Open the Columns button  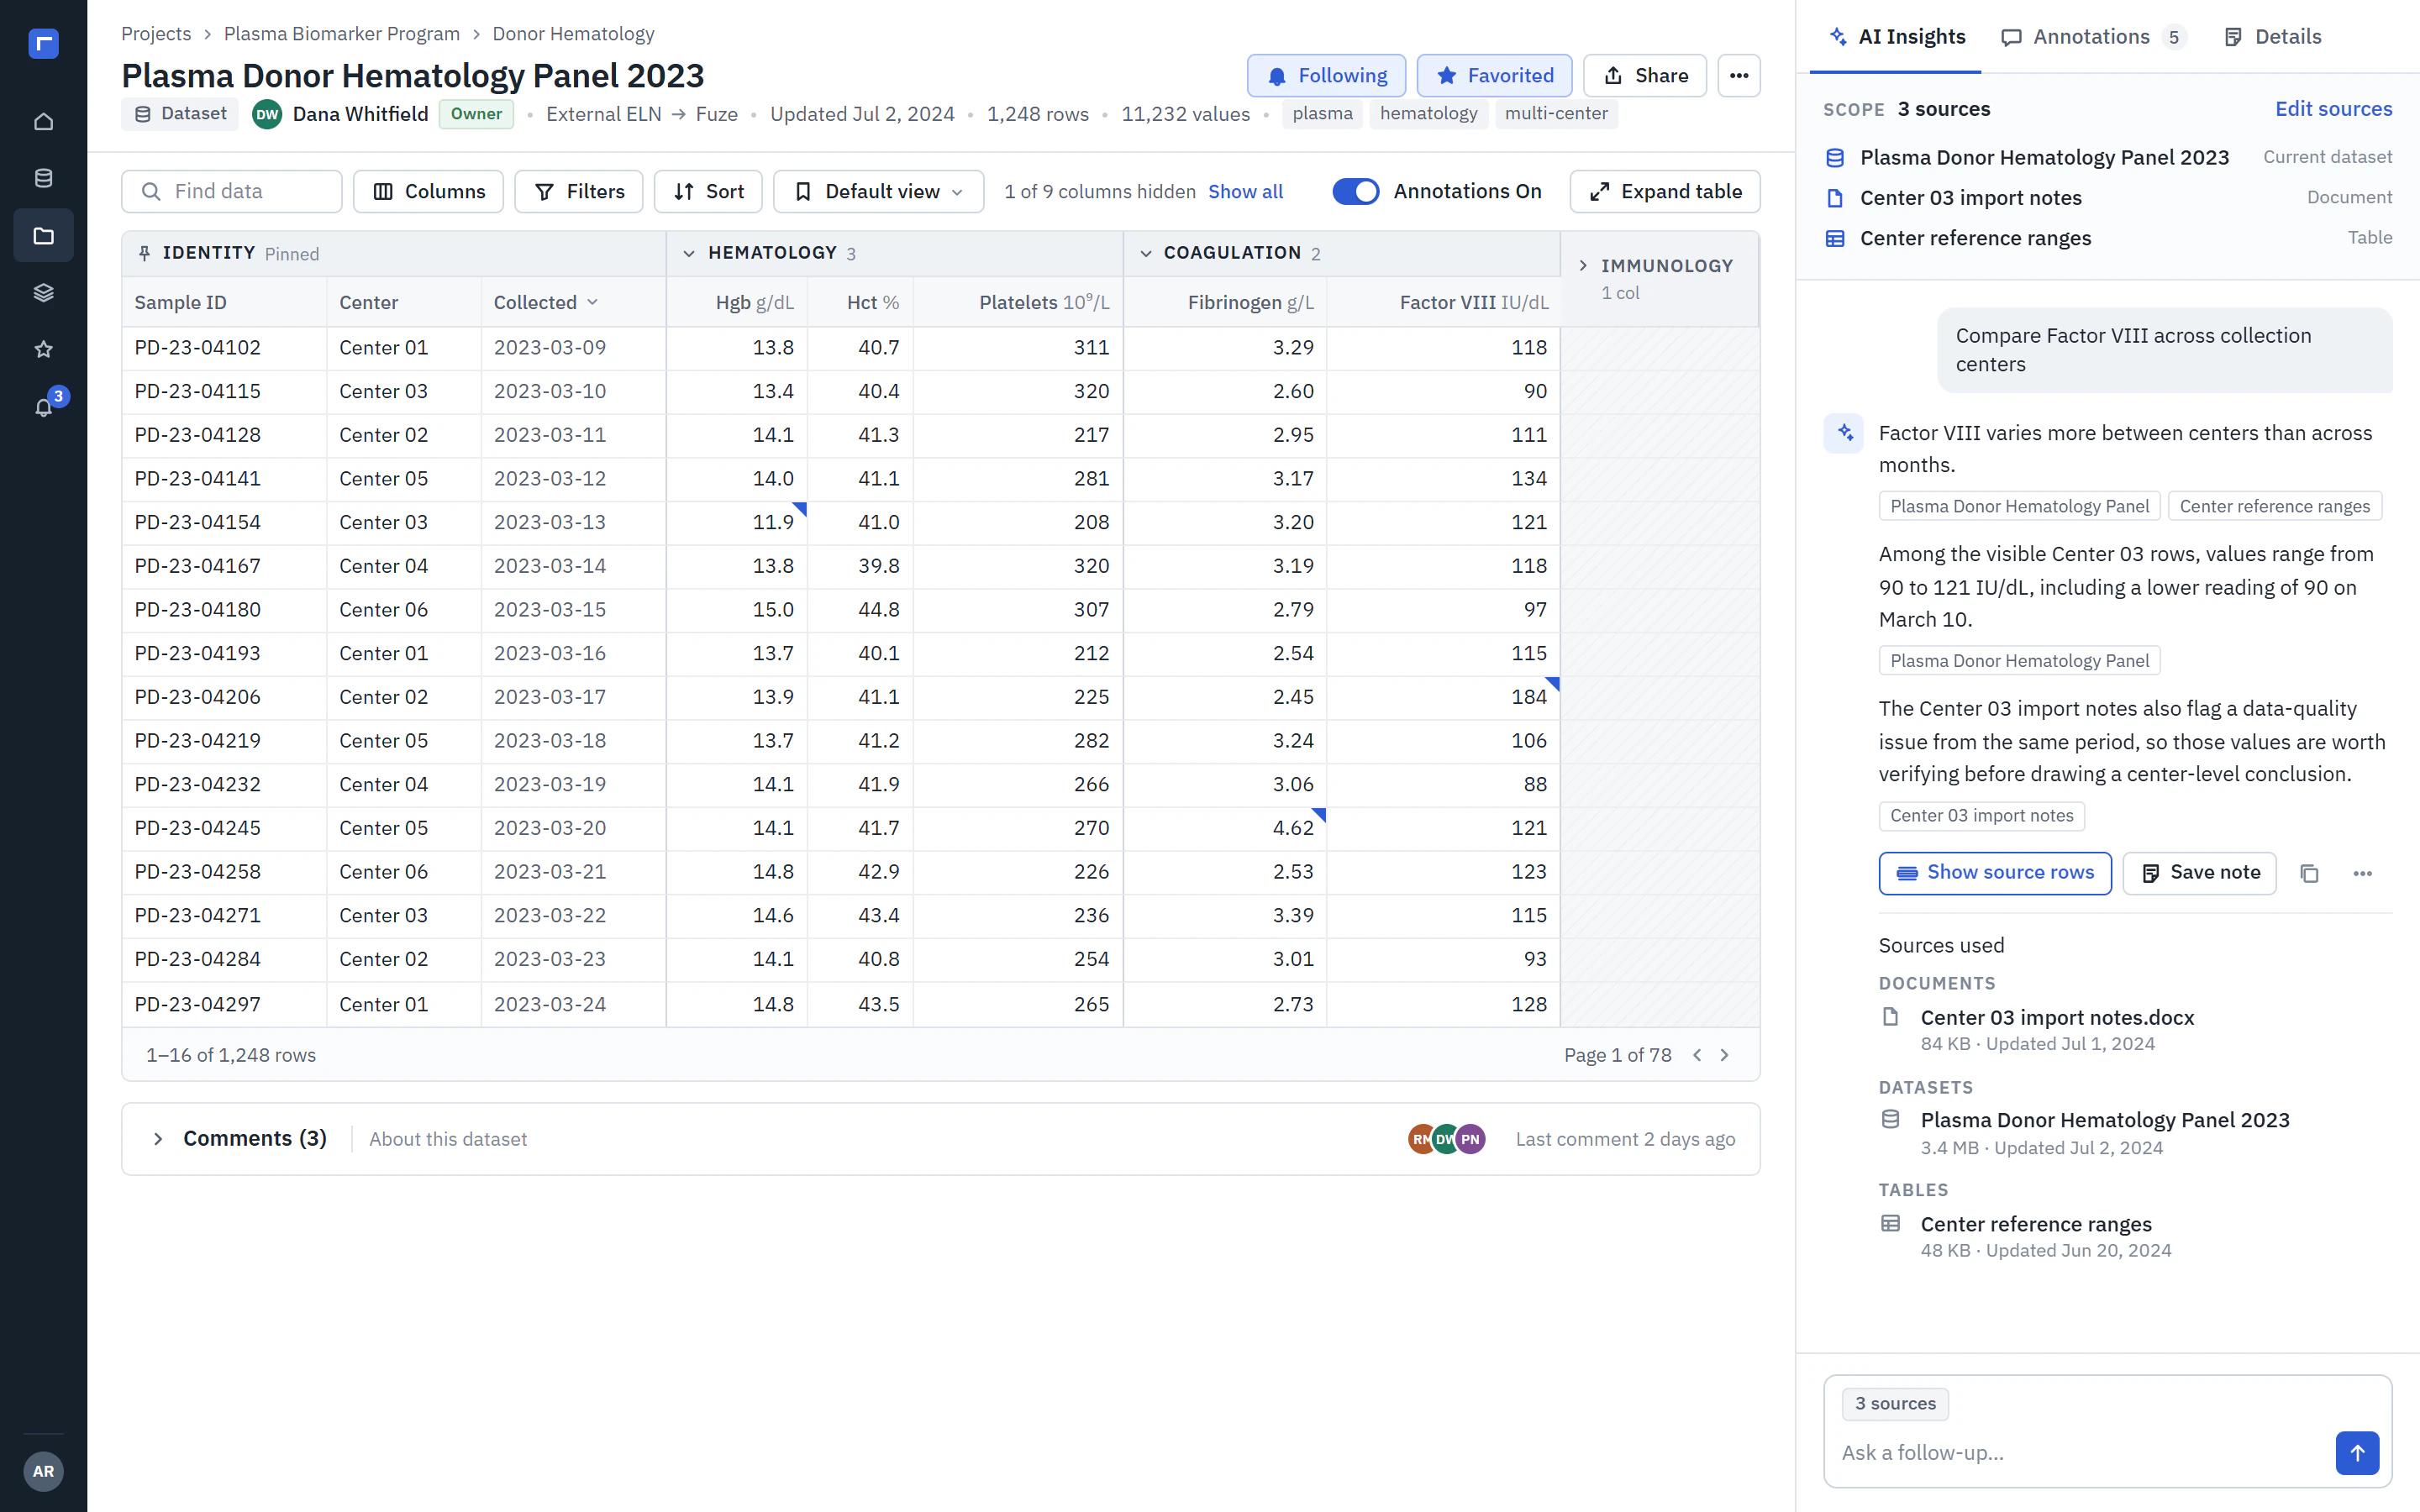(428, 191)
